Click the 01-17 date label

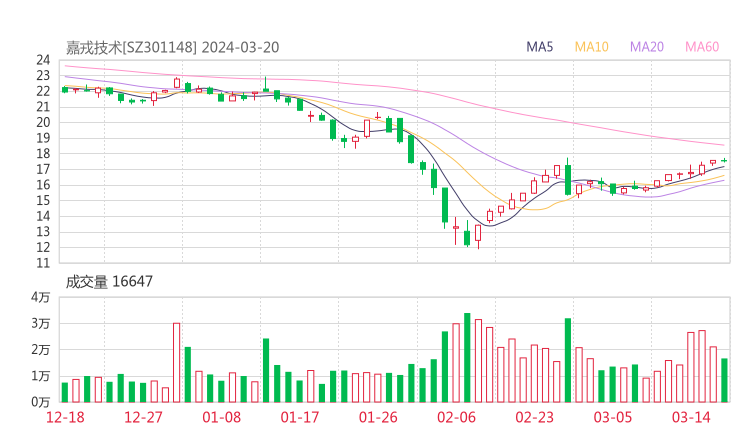click(300, 417)
